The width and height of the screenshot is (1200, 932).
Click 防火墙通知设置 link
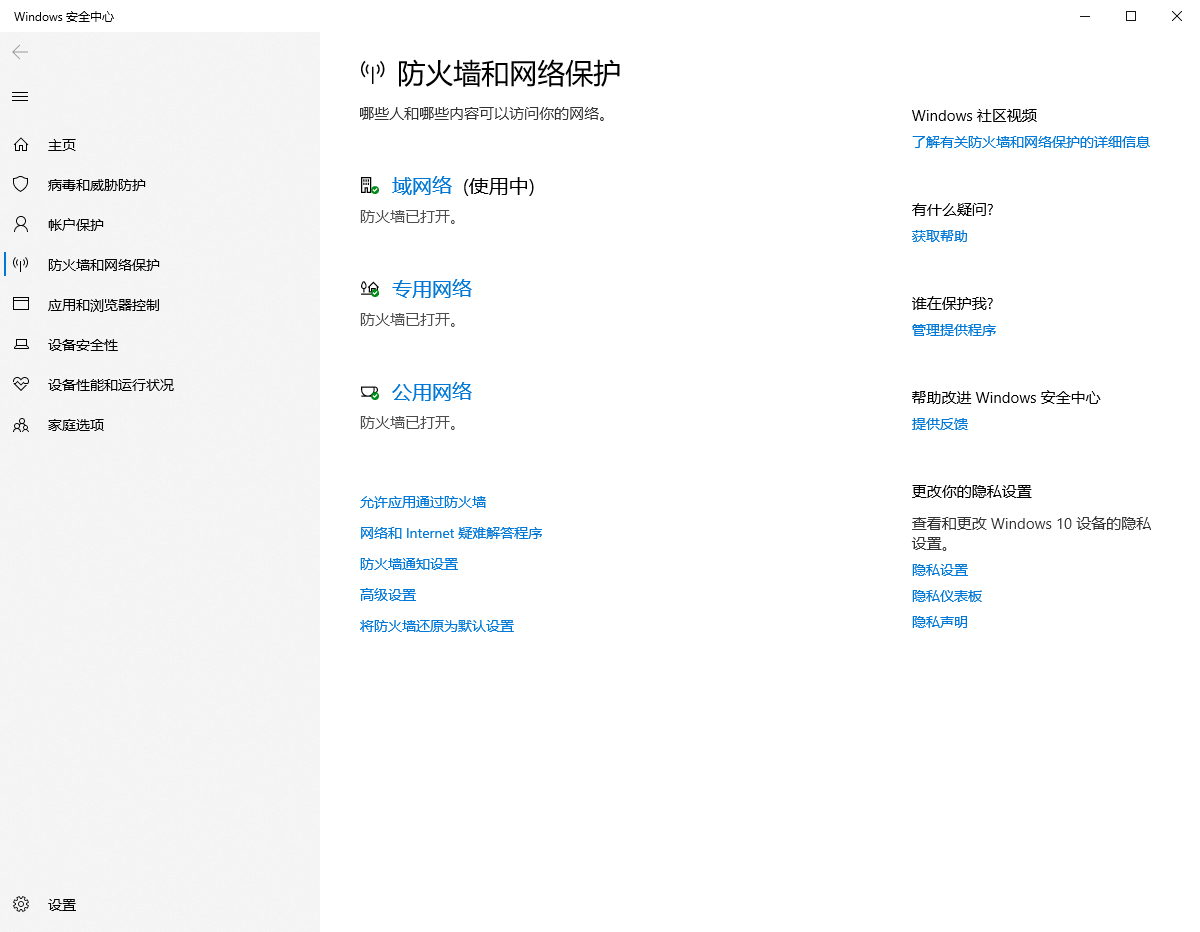(x=409, y=564)
